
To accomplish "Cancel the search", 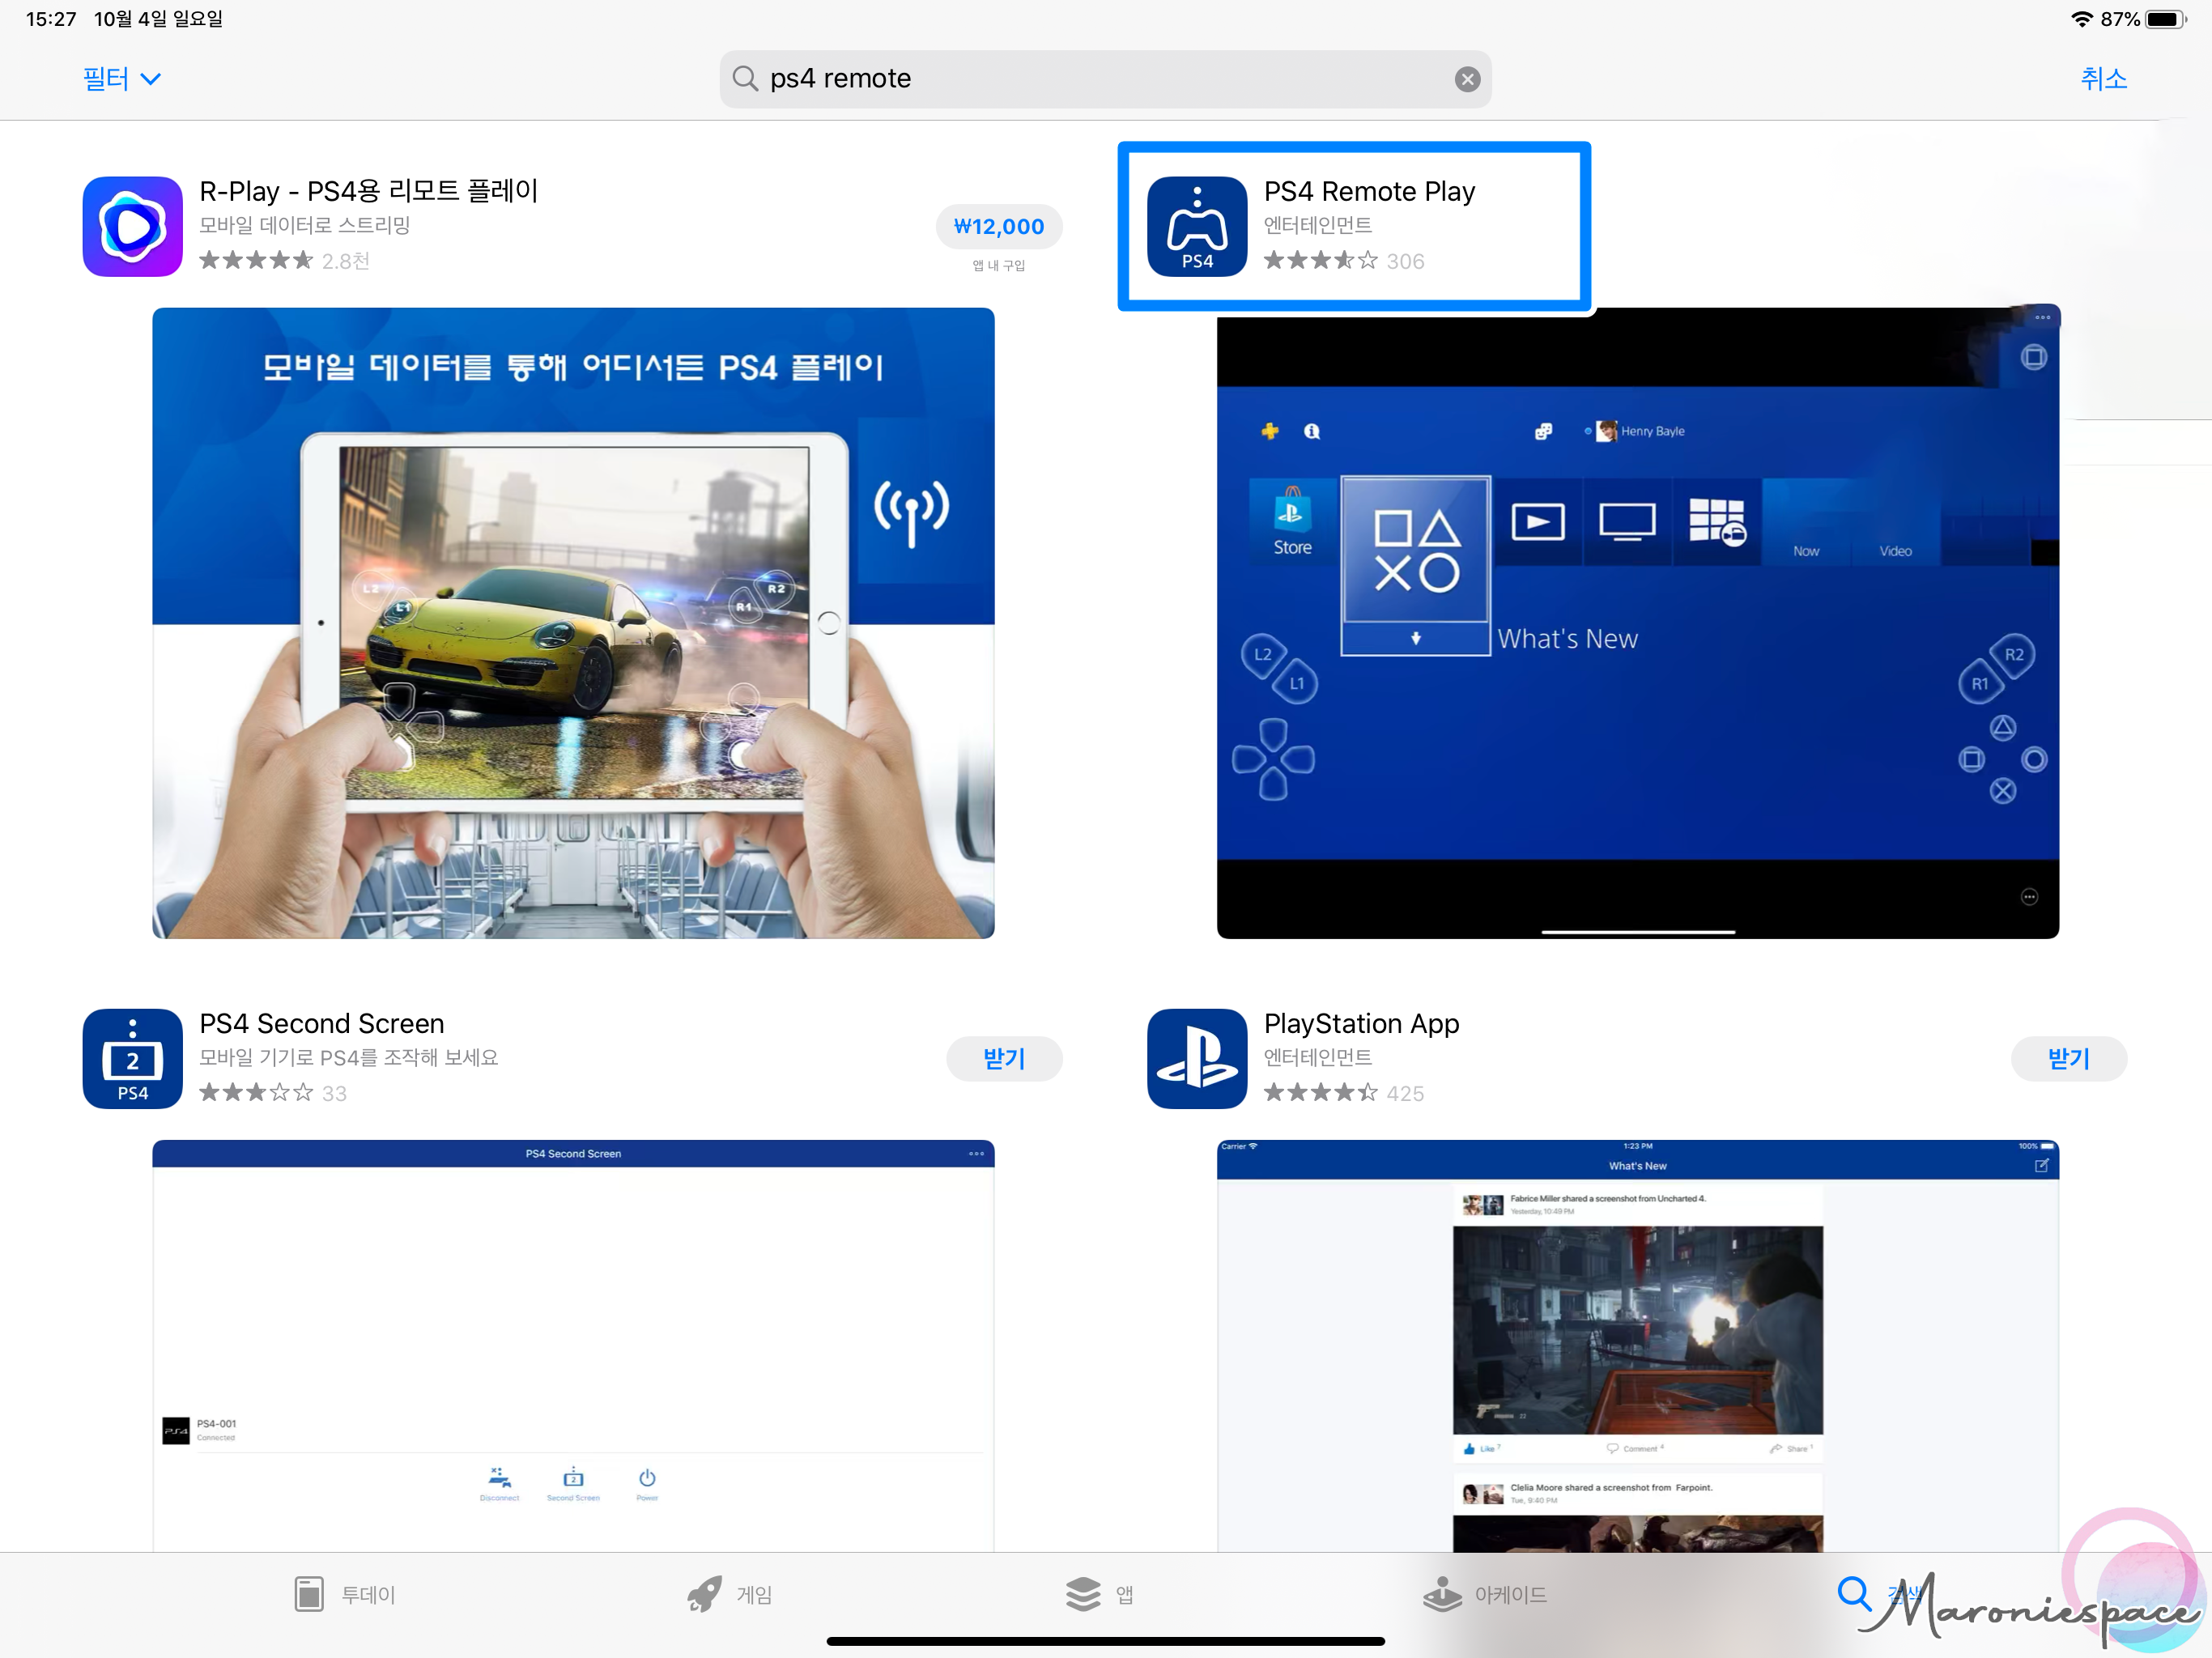I will point(2102,79).
